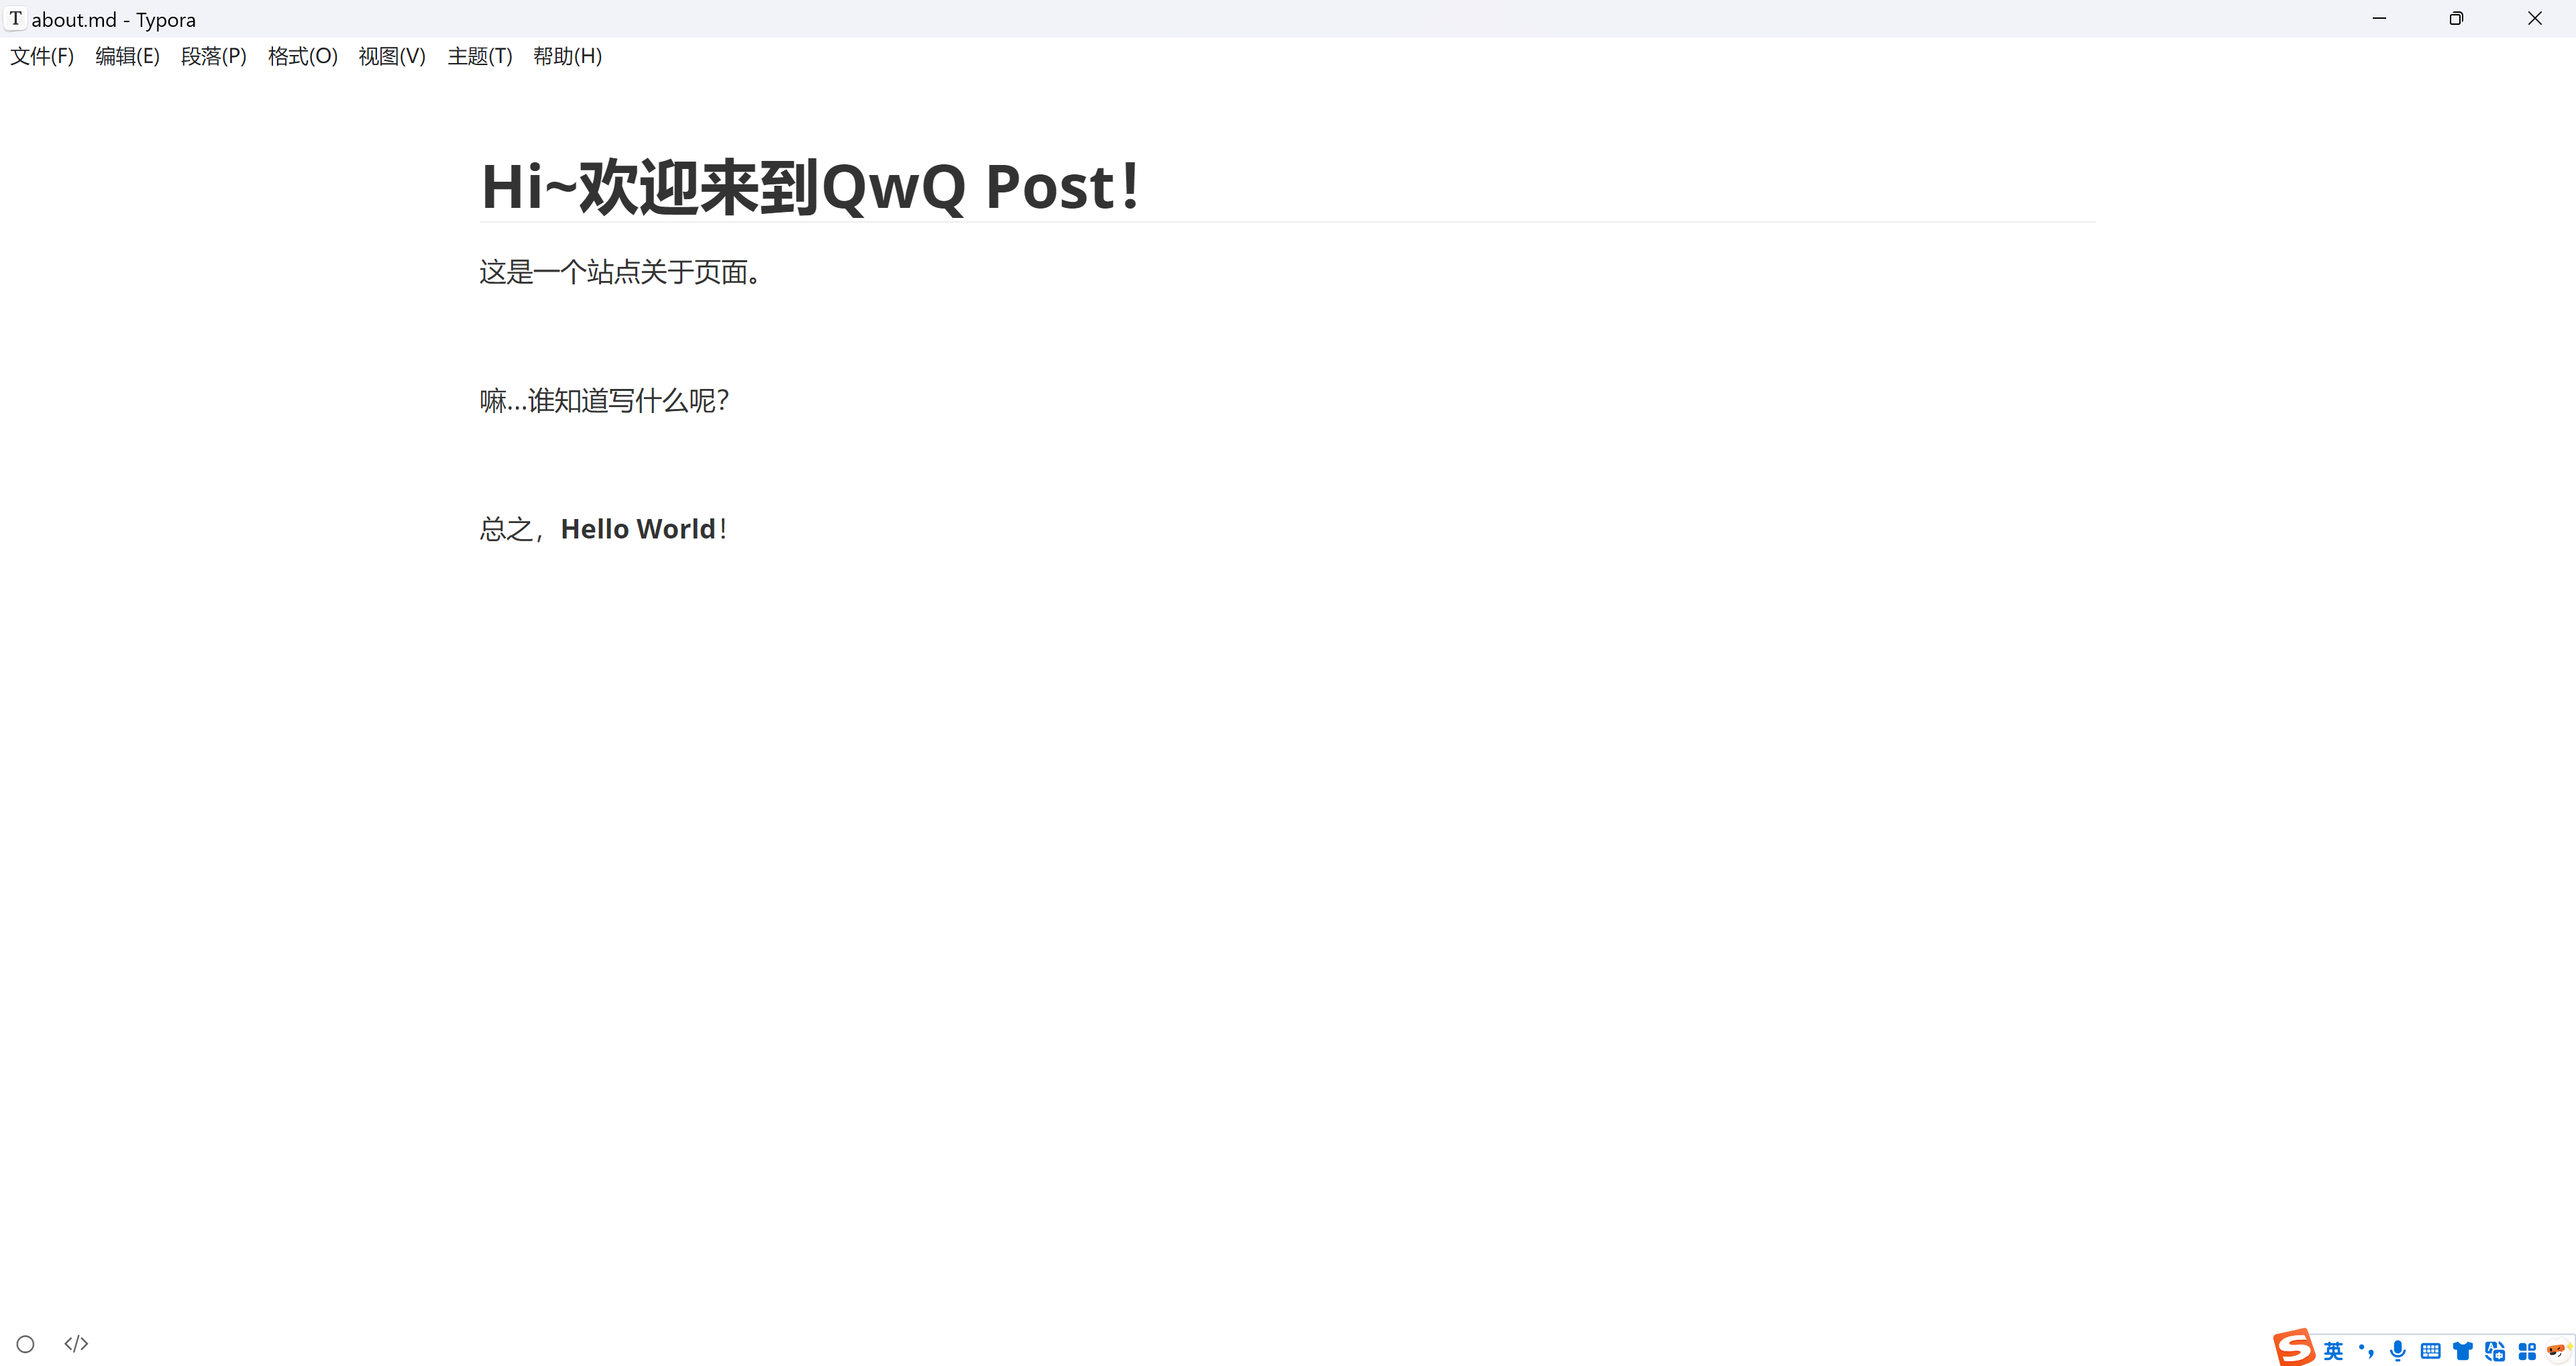Click the Sogou AI assistant mascot
Screen dimensions: 2576x1366
point(2559,1350)
